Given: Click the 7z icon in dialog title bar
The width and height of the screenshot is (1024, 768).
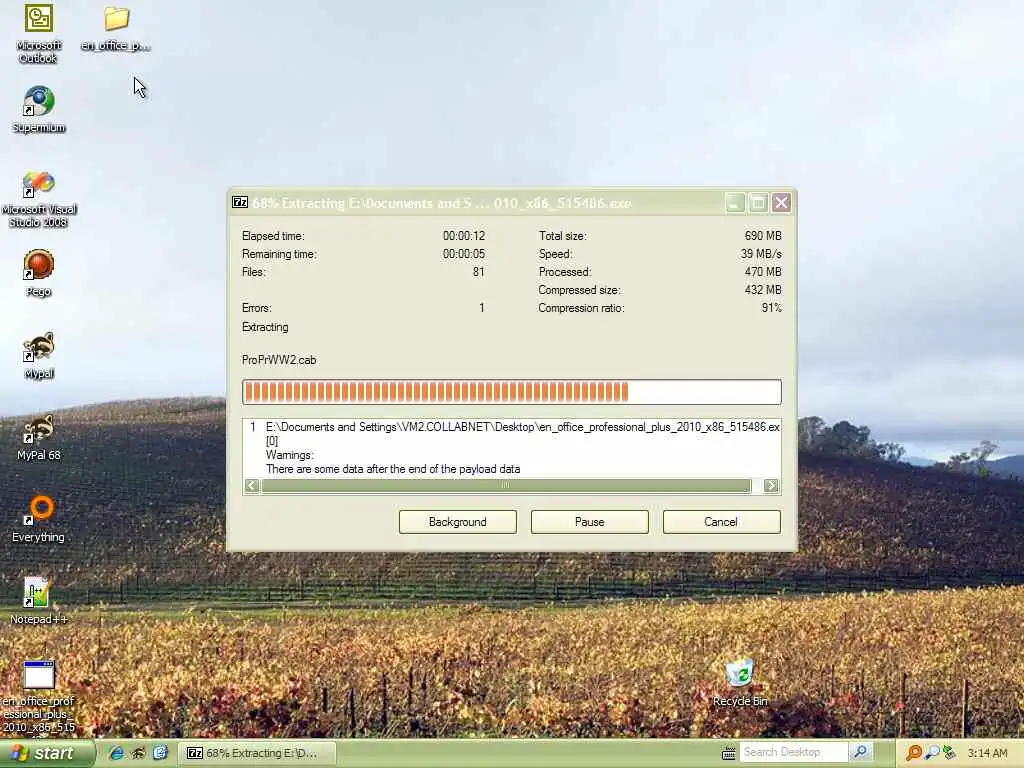Looking at the screenshot, I should 240,202.
